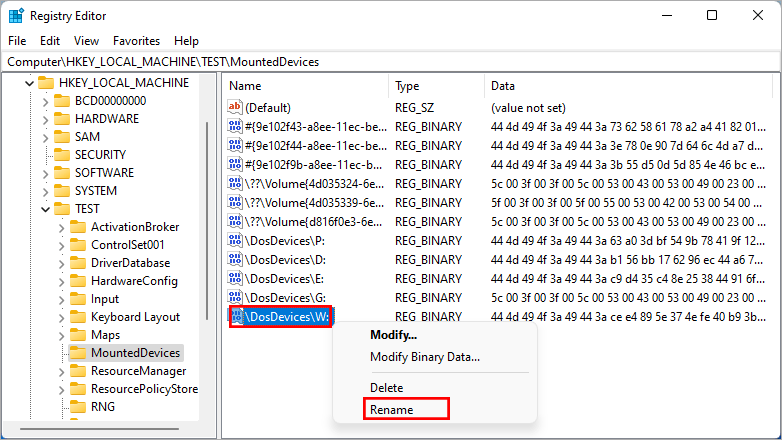Expand the SOFTWARE key
Viewport: 782px width, 440px height.
pos(45,174)
